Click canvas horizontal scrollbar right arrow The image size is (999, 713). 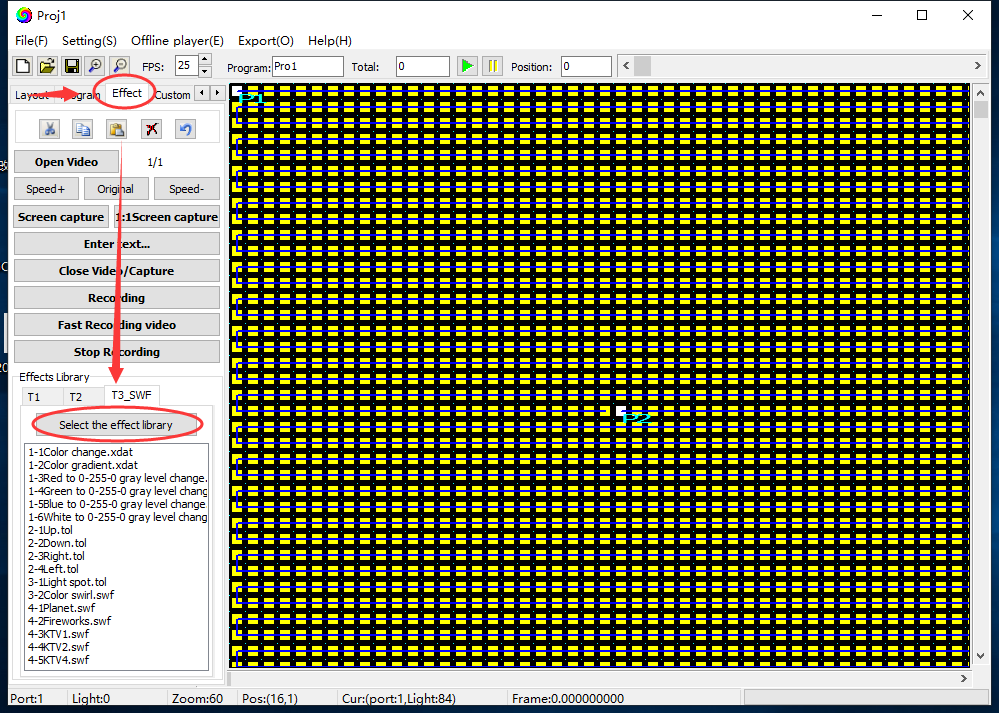pyautogui.click(x=963, y=679)
